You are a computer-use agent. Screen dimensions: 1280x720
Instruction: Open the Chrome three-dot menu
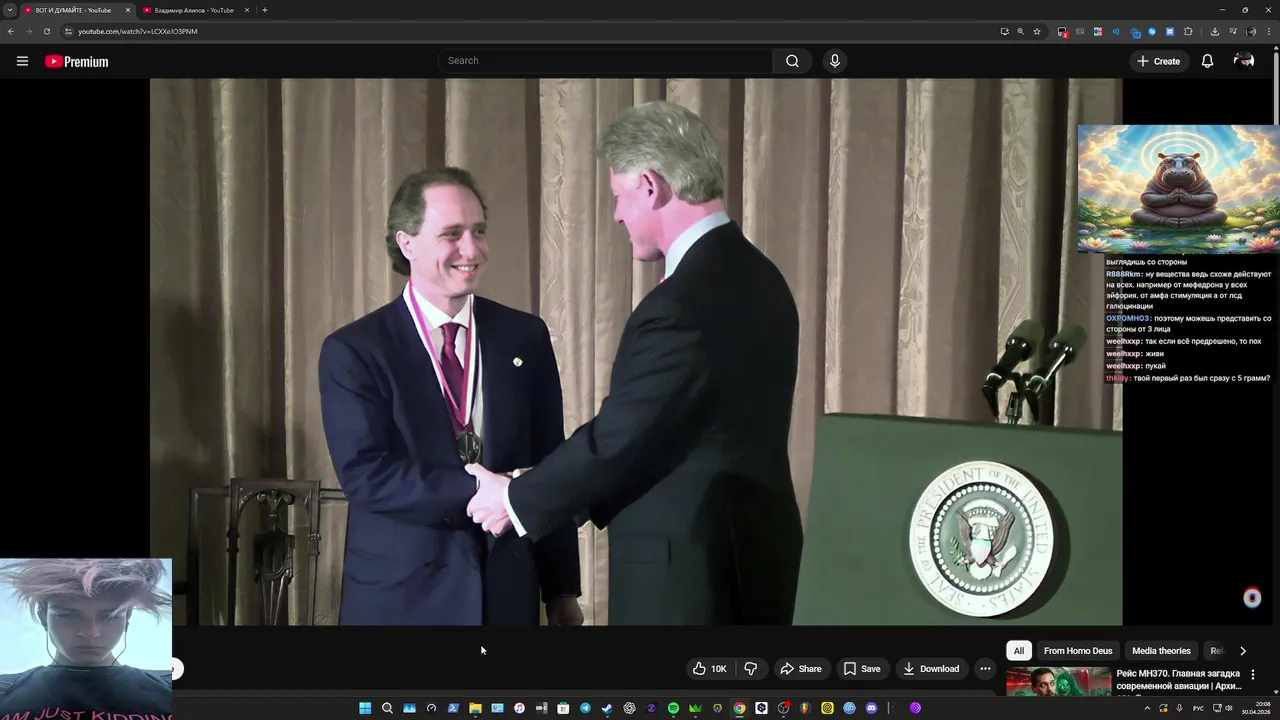(1269, 31)
